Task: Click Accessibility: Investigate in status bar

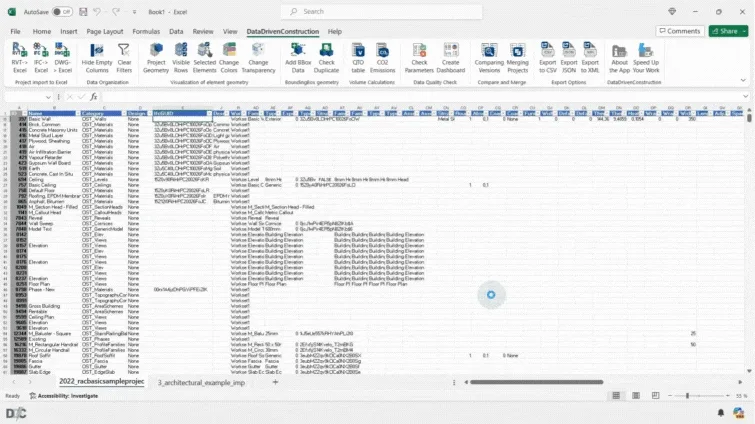Action: pyautogui.click(x=64, y=396)
